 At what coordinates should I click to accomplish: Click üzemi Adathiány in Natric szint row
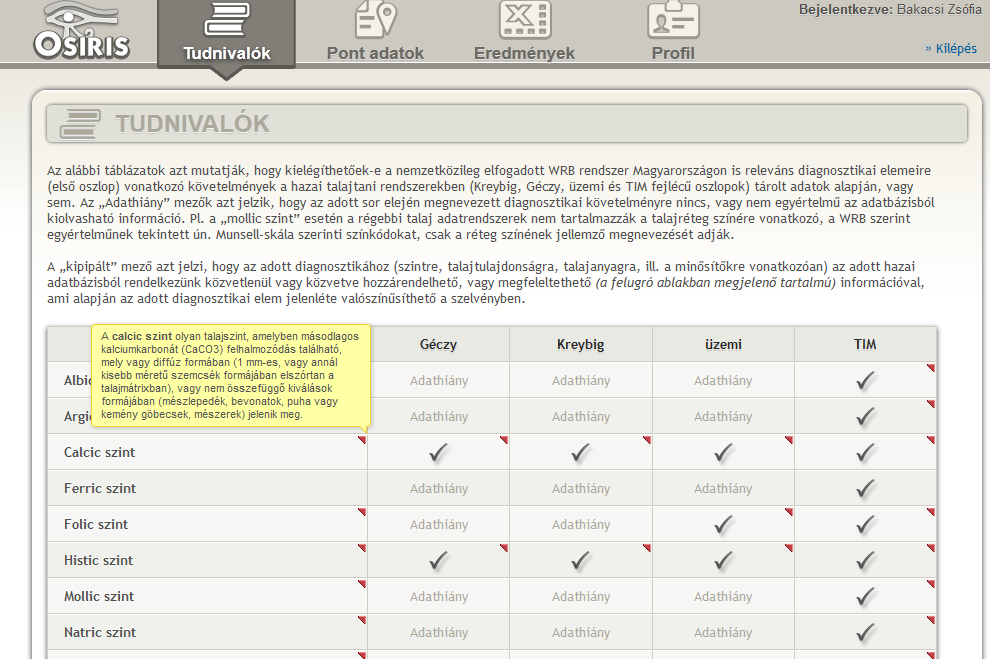click(x=723, y=632)
